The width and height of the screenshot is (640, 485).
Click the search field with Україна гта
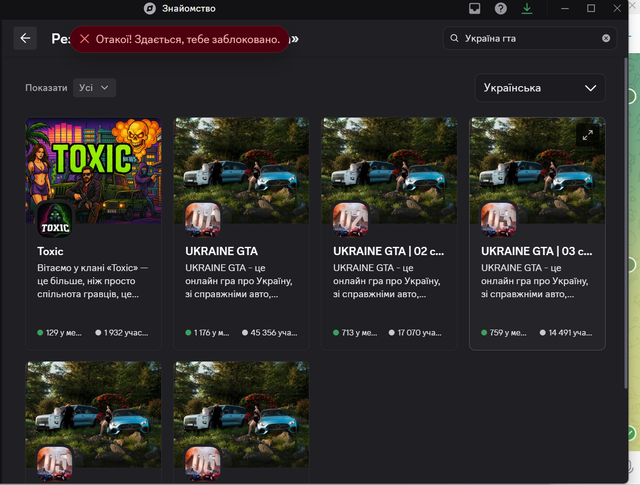(x=530, y=38)
